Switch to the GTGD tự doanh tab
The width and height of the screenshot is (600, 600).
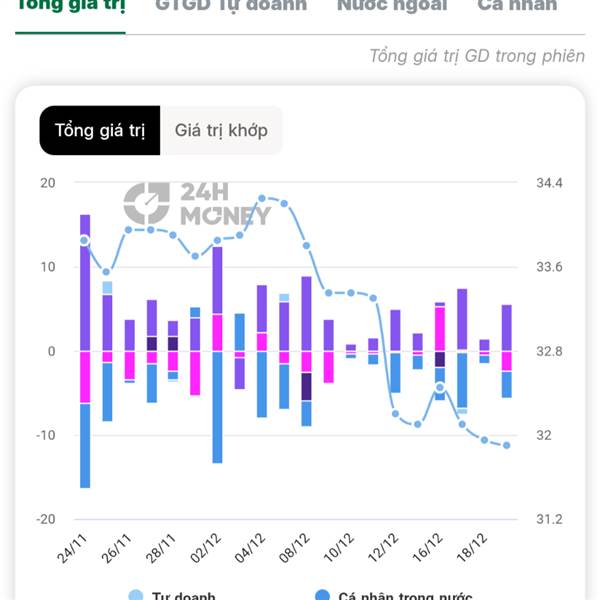pos(231,8)
